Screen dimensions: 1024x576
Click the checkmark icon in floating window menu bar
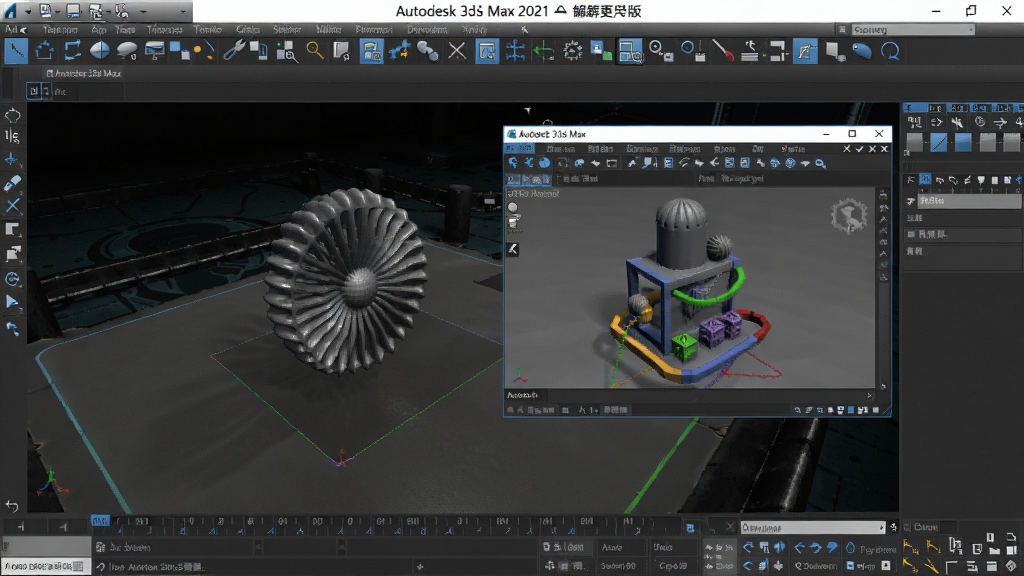[x=859, y=149]
